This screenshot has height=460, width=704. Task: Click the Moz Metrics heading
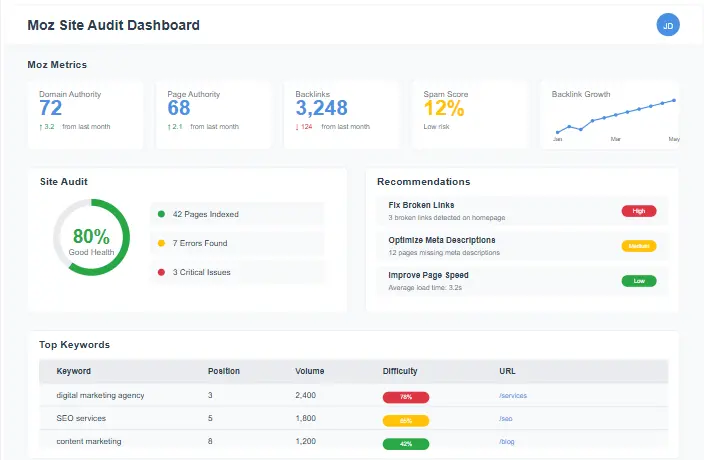pyautogui.click(x=57, y=65)
